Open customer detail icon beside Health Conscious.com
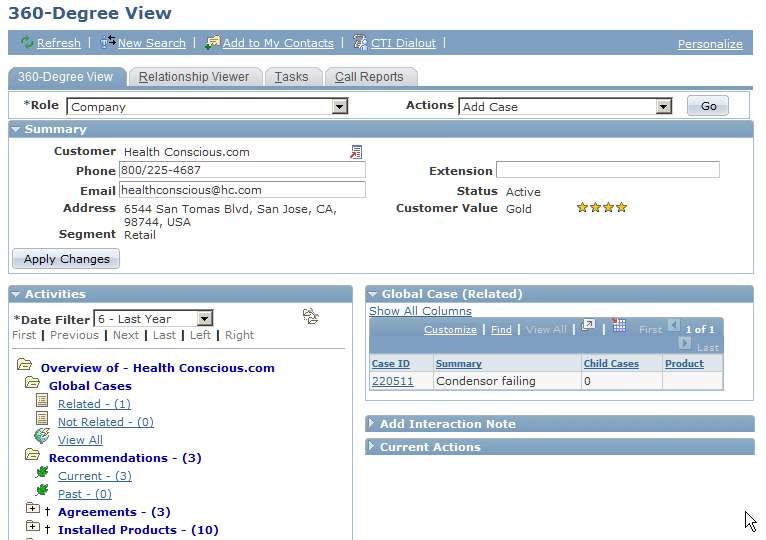The image size is (766, 540). point(356,152)
